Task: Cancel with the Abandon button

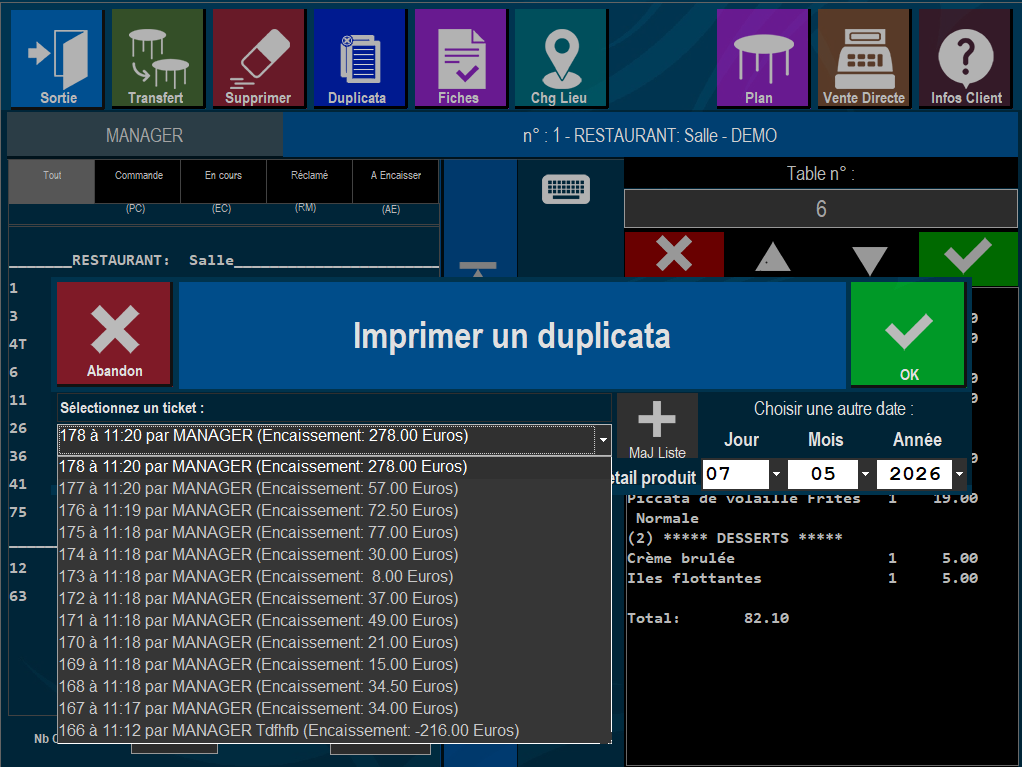Action: 114,334
